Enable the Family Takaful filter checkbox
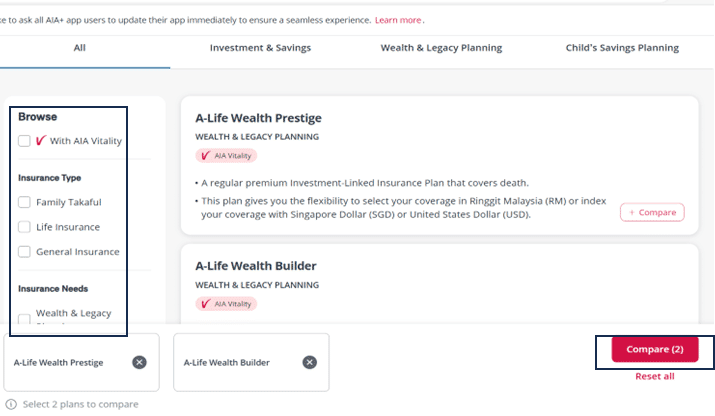This screenshot has width=715, height=416. tap(24, 202)
